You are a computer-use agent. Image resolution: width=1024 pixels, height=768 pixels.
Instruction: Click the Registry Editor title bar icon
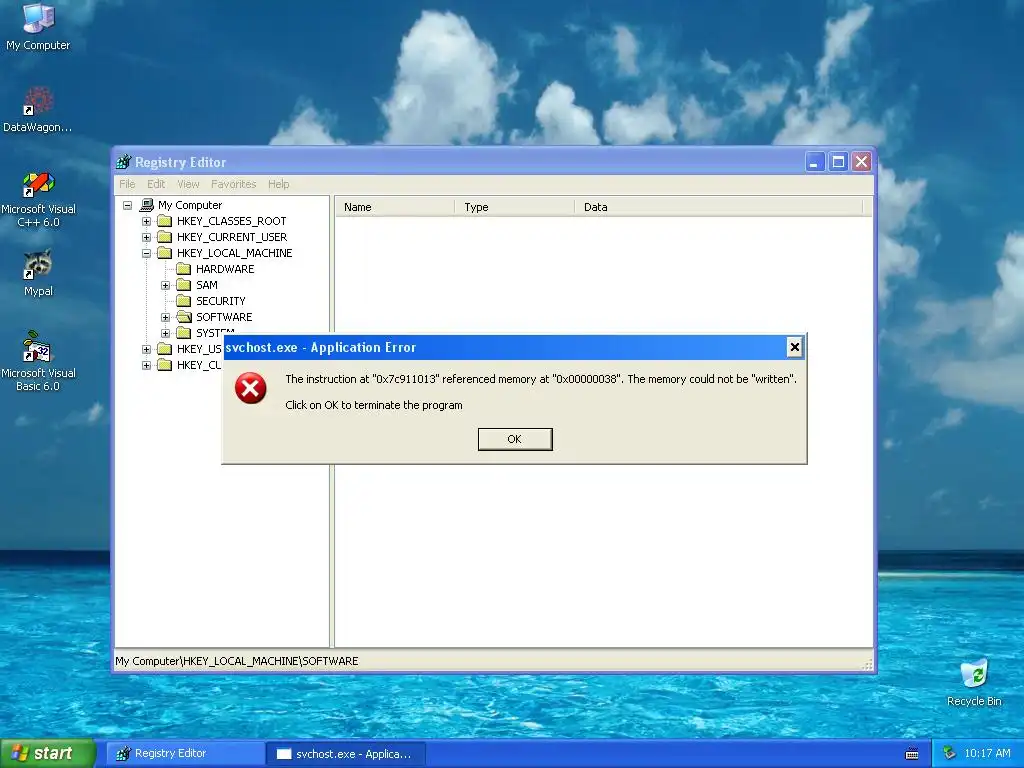[123, 162]
